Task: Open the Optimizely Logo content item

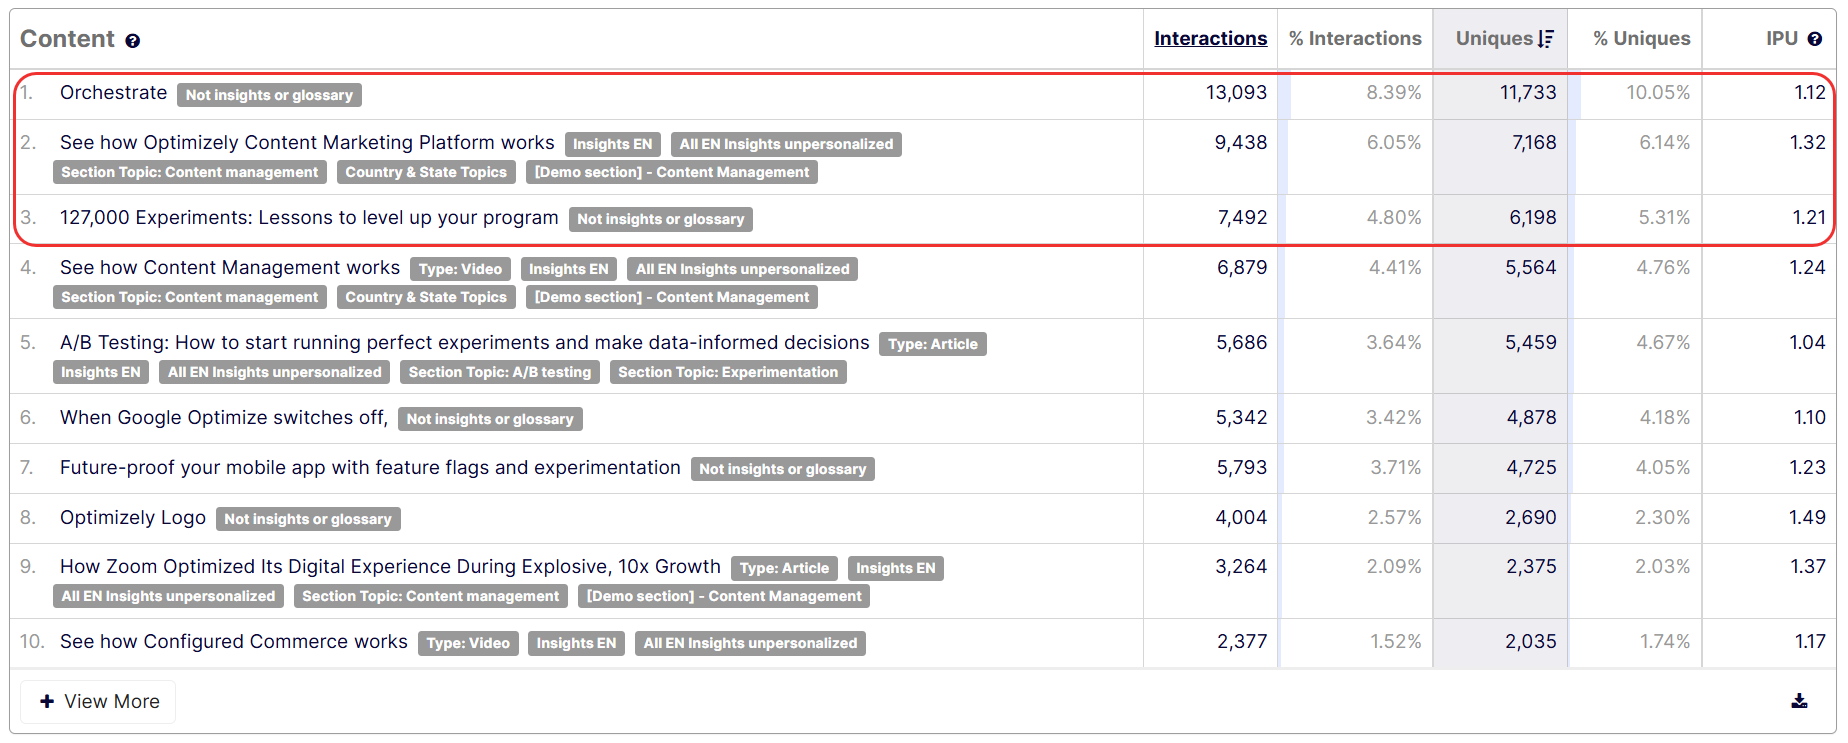Action: coord(132,518)
